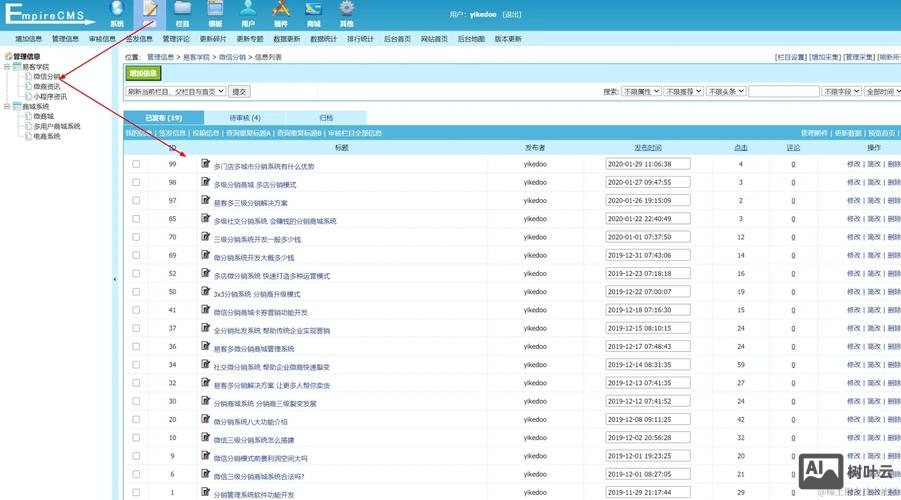The height and width of the screenshot is (500, 901).
Task: Click the EmpireCMS logo
Action: pos(49,14)
